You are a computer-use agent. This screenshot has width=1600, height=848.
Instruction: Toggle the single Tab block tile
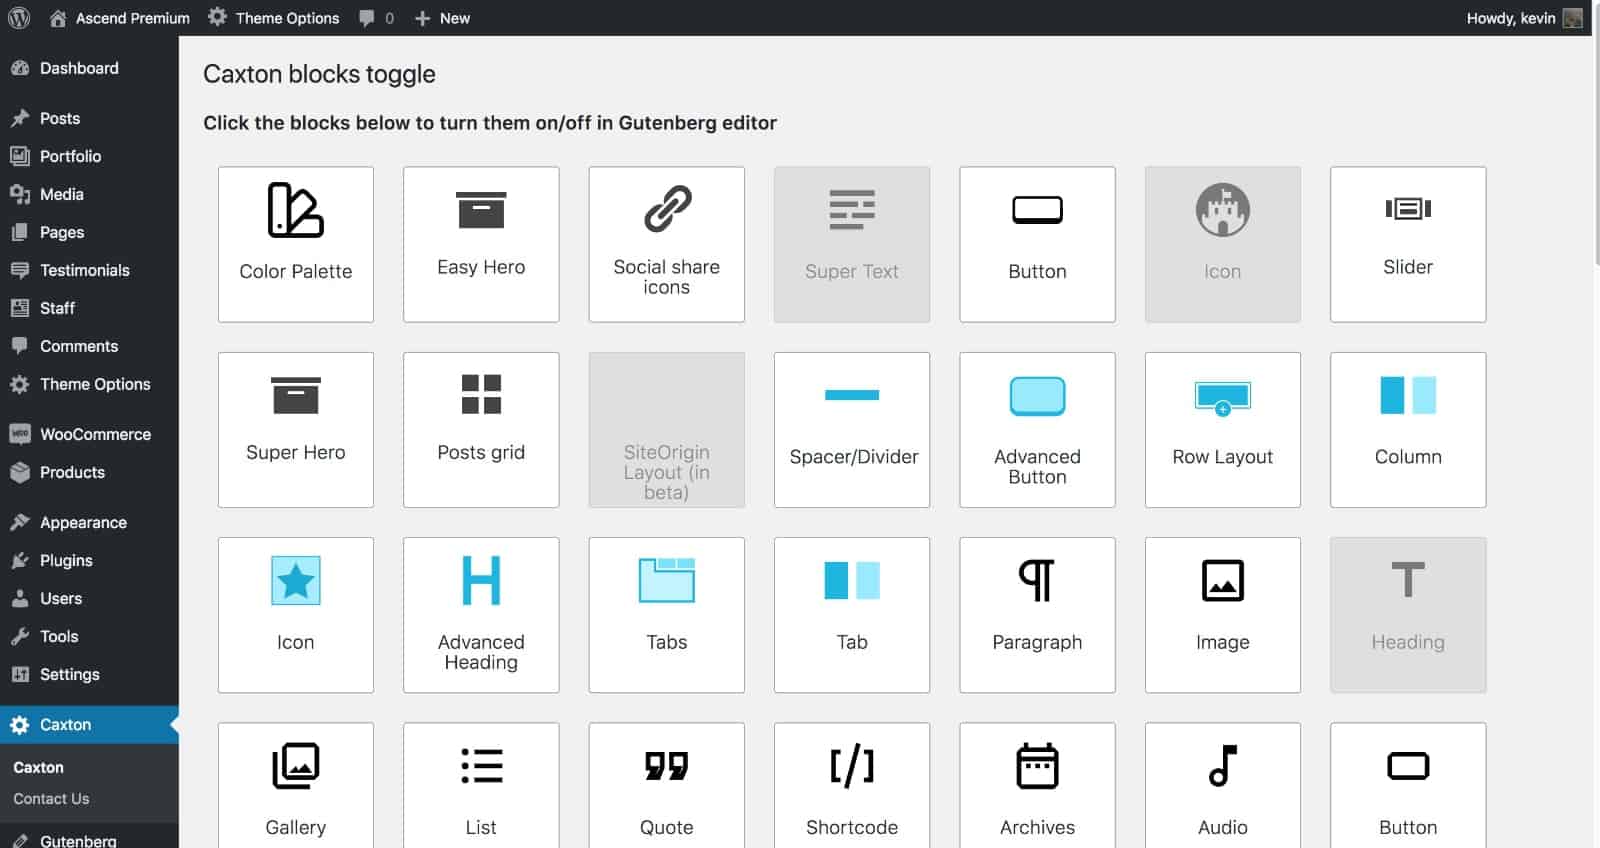pyautogui.click(x=852, y=615)
